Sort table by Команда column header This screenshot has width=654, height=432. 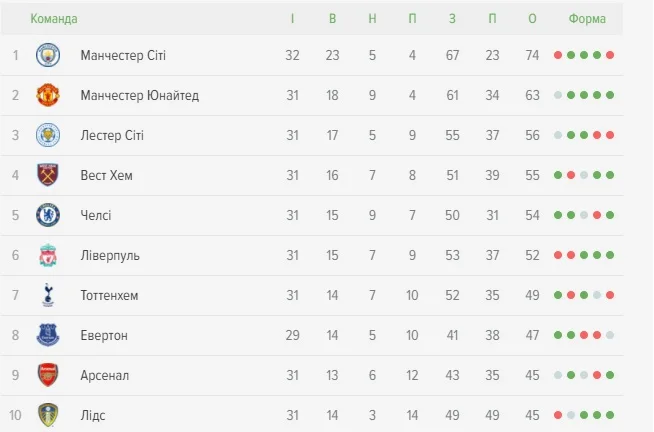[54, 19]
